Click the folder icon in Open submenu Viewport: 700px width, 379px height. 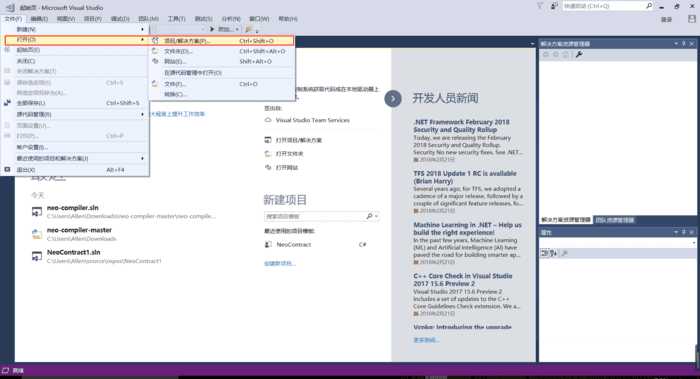(155, 51)
